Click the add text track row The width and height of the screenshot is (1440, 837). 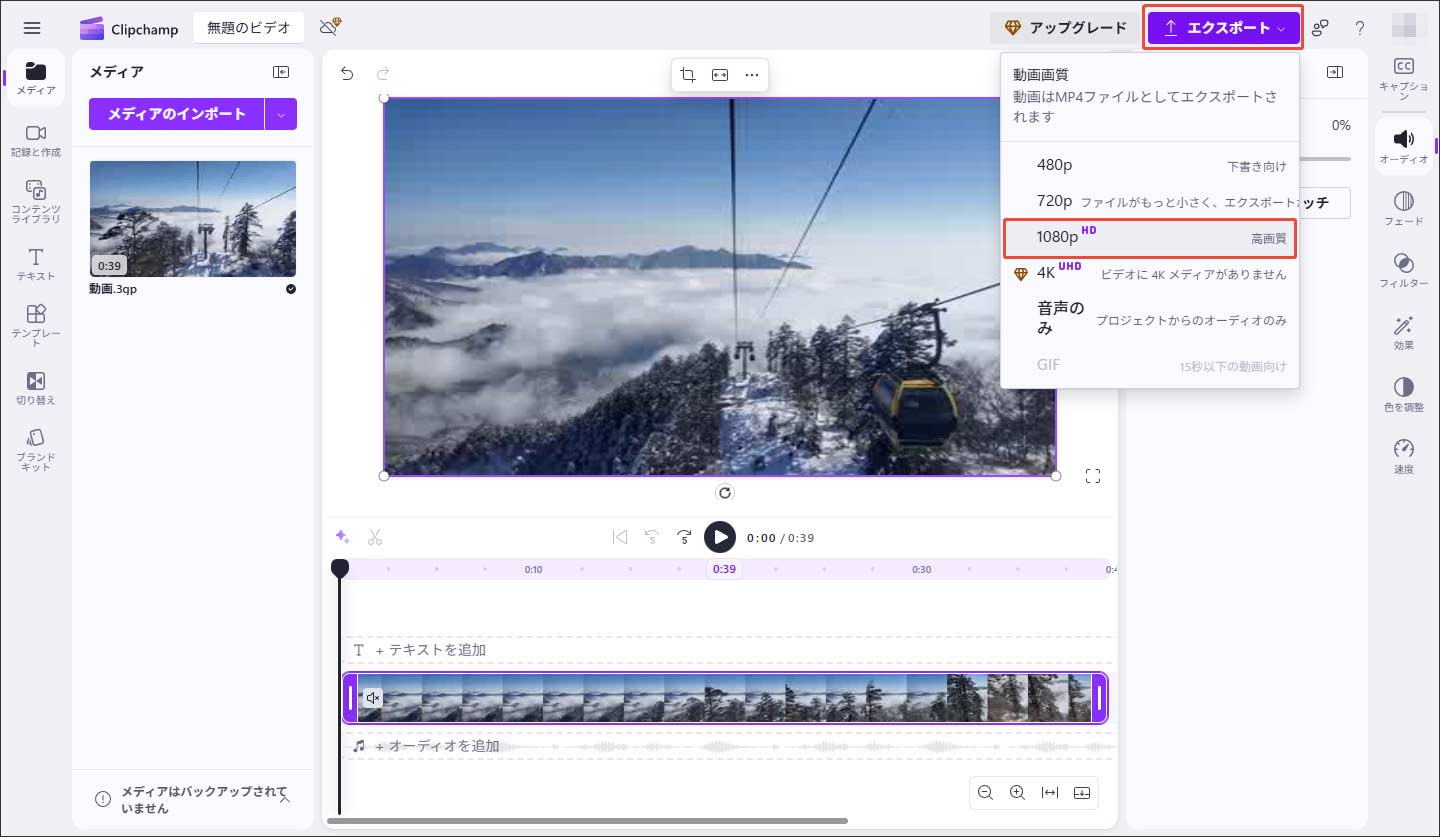pos(730,650)
